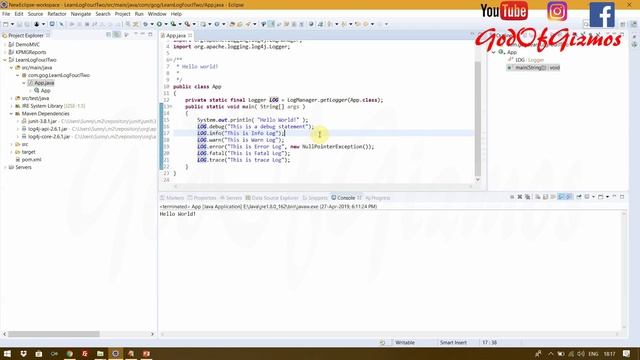
Task: Open the Help menu
Action: click(176, 14)
